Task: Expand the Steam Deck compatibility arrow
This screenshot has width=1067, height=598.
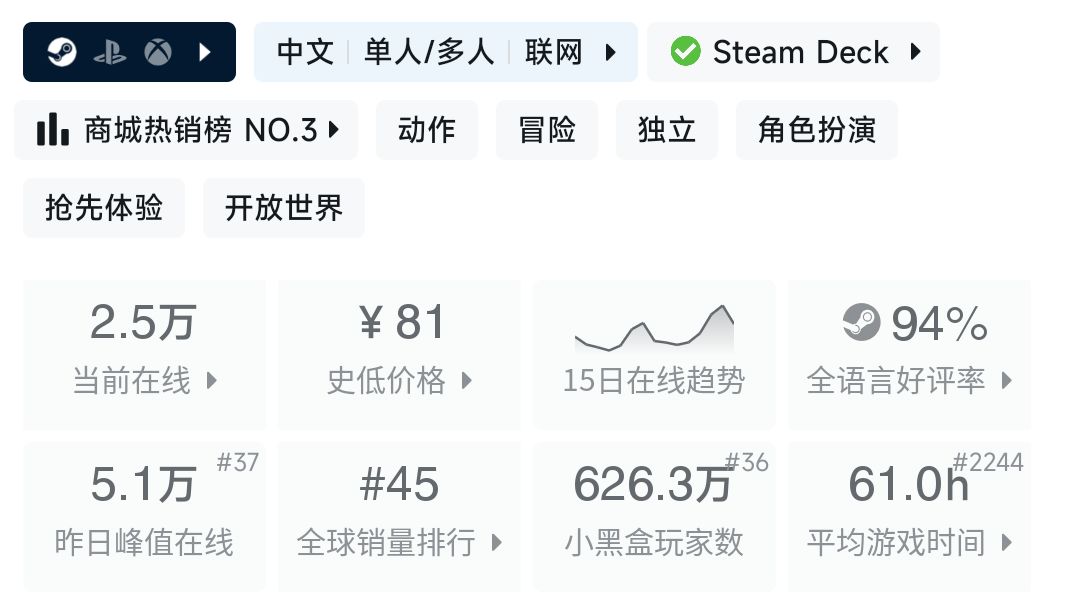Action: 915,52
